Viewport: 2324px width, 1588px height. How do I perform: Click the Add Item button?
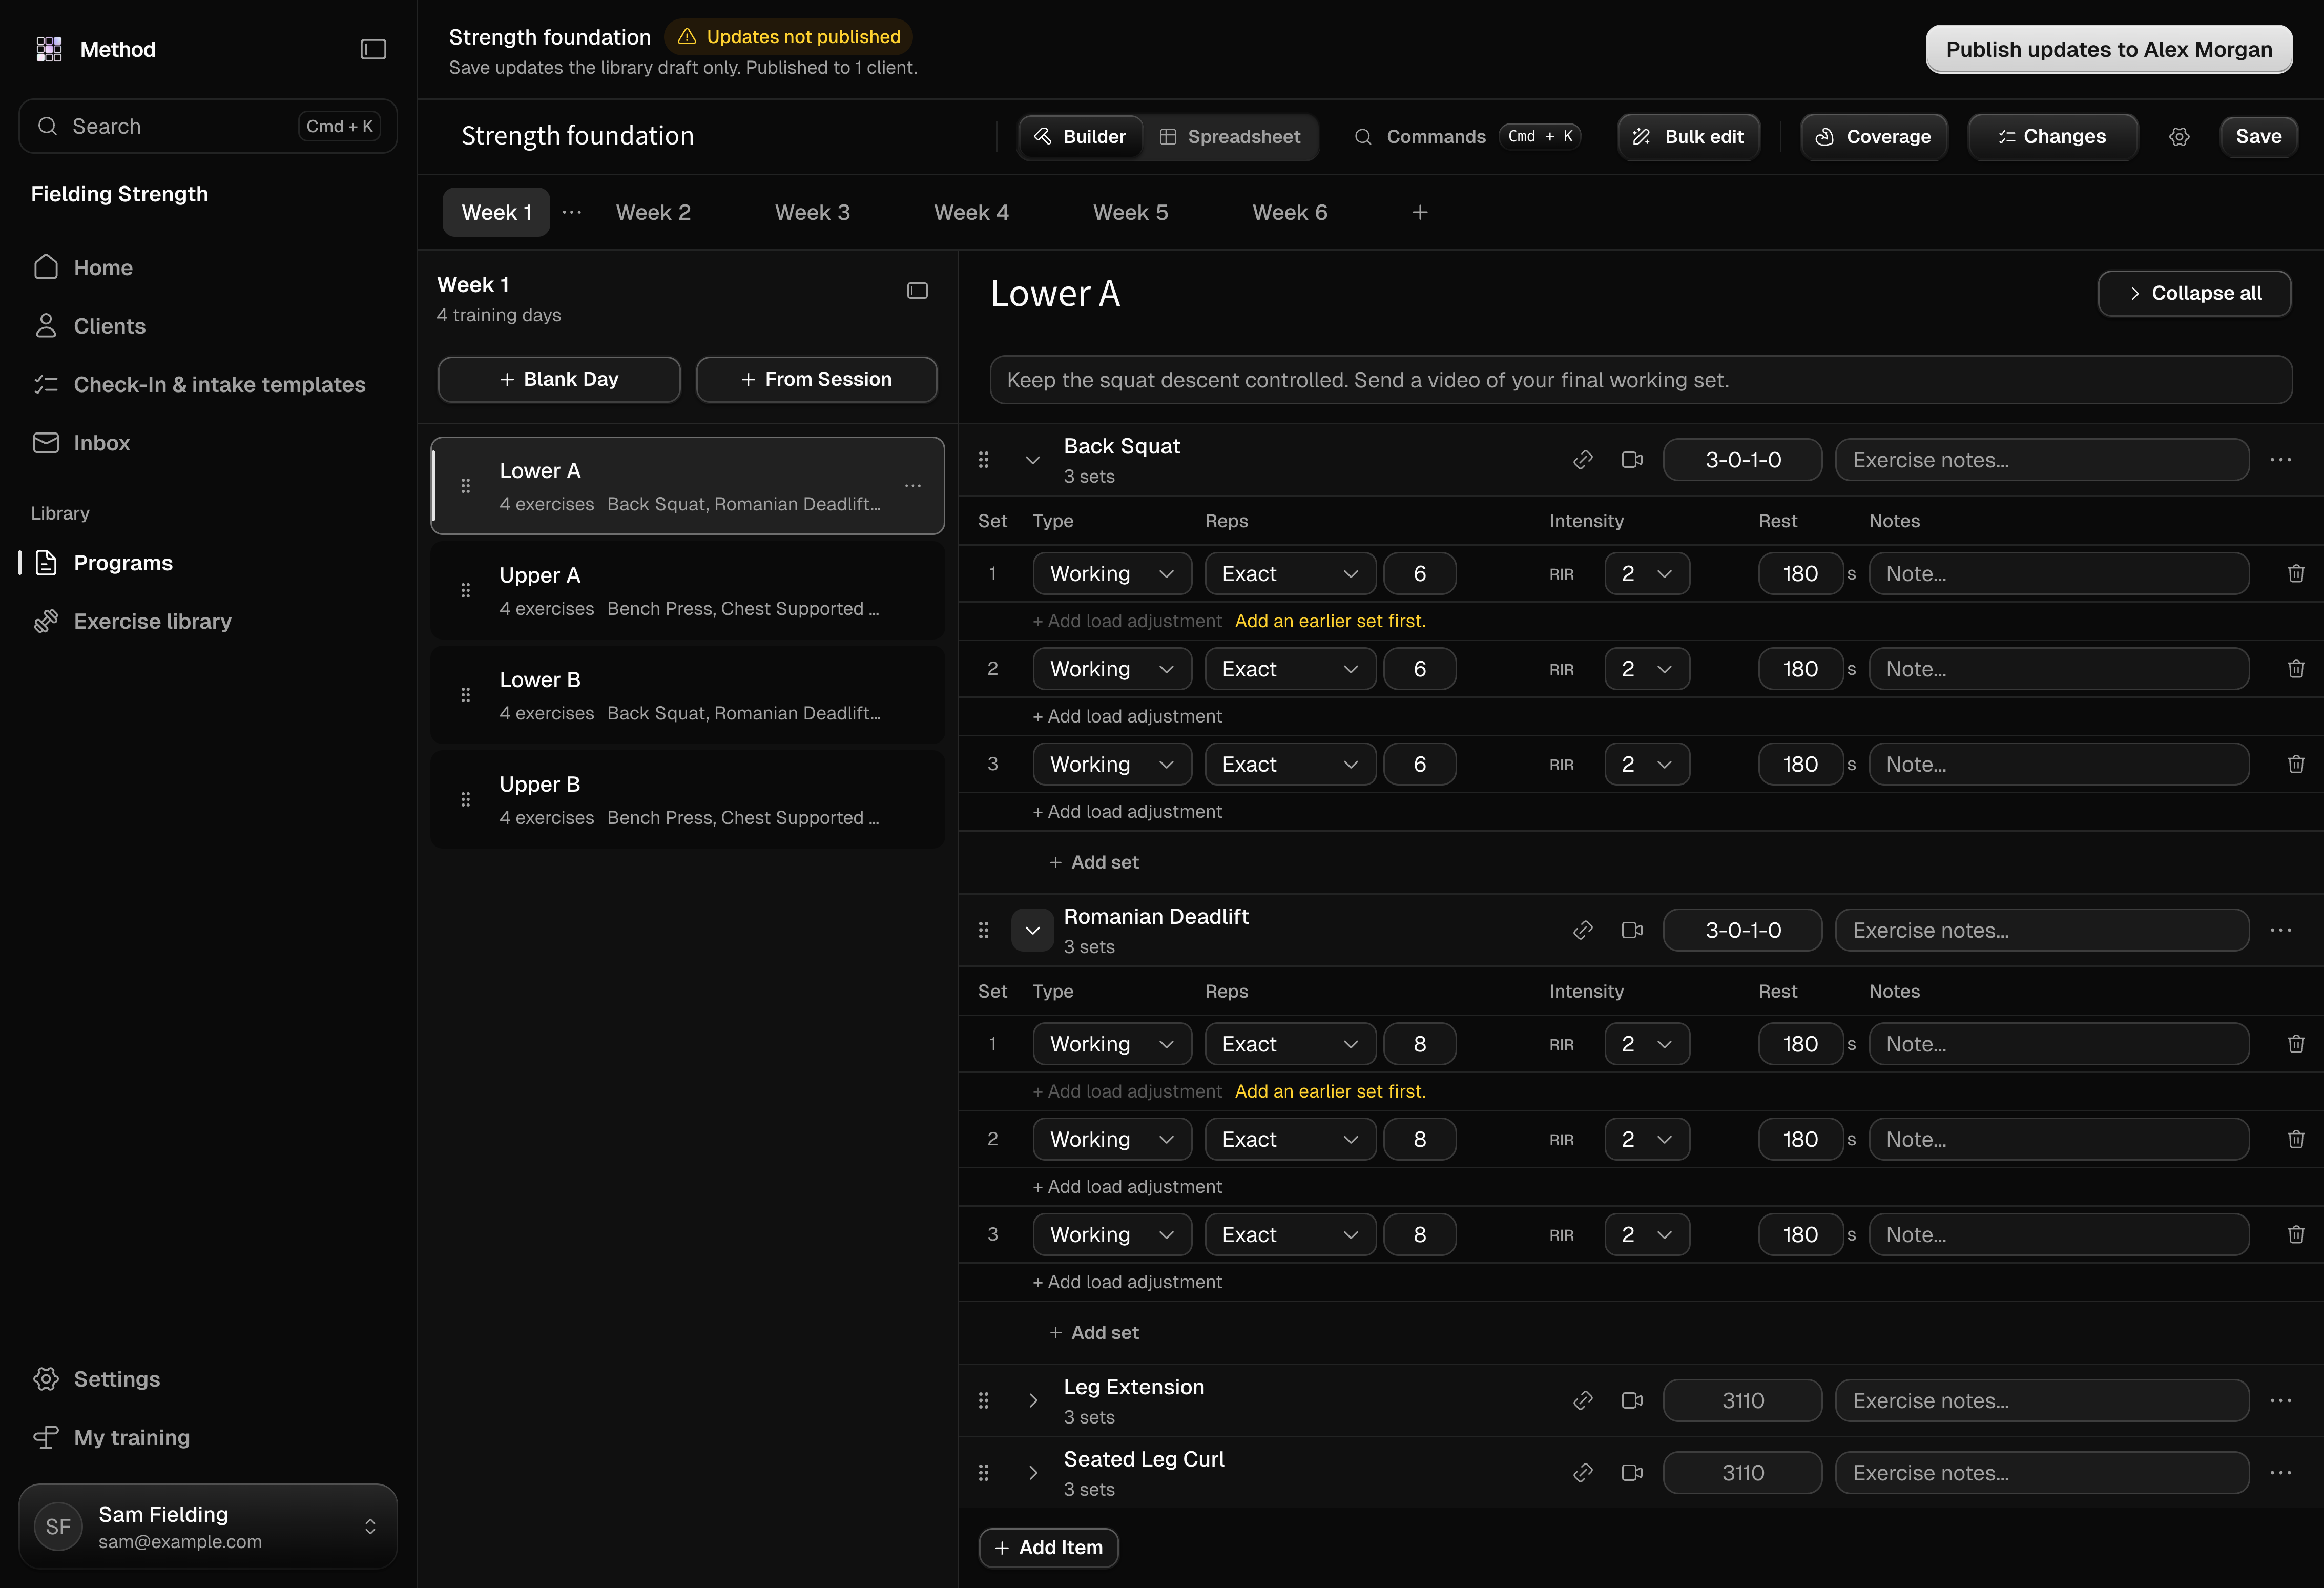(x=1048, y=1547)
